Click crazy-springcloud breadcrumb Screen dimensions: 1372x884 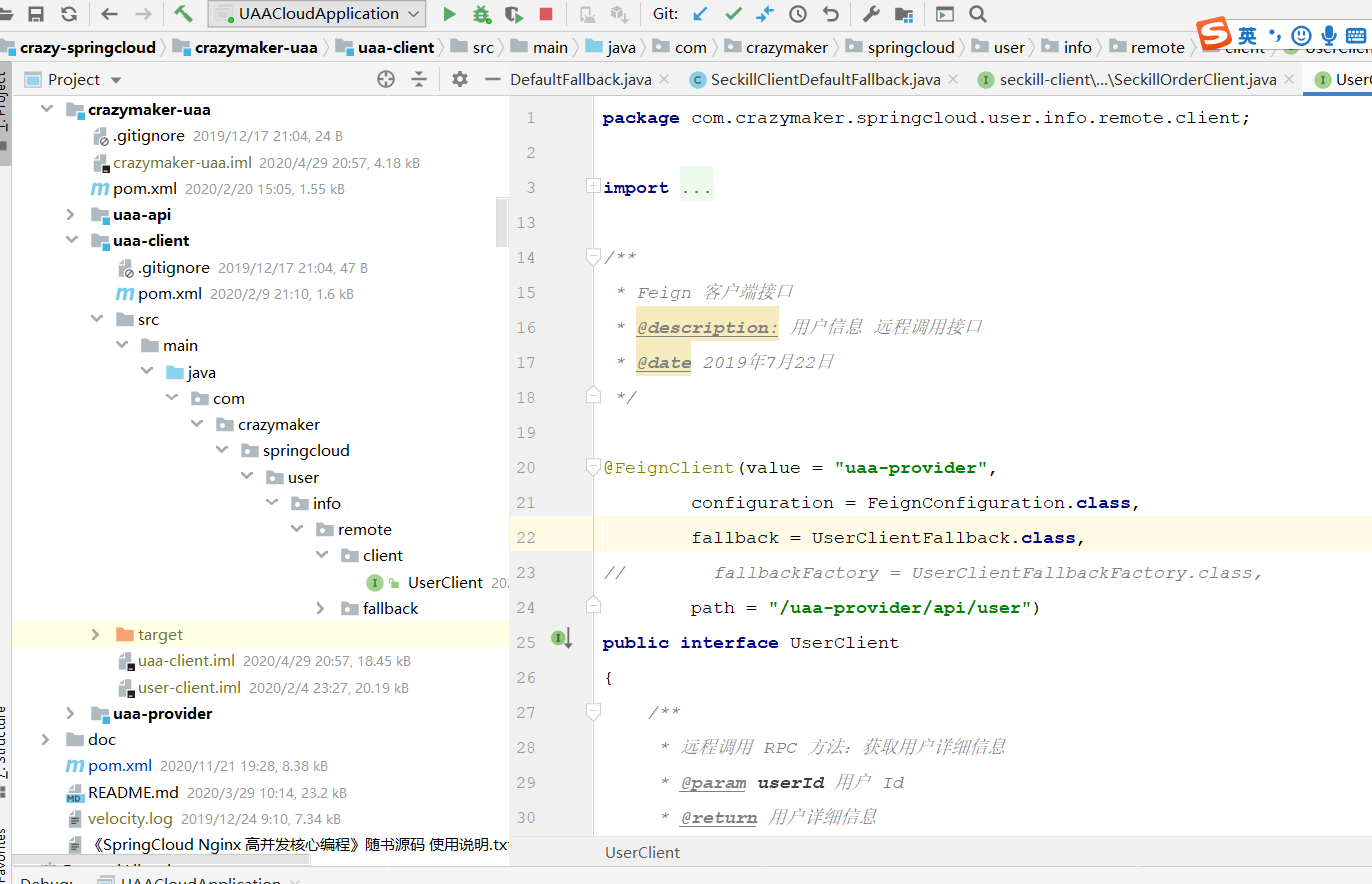(88, 47)
